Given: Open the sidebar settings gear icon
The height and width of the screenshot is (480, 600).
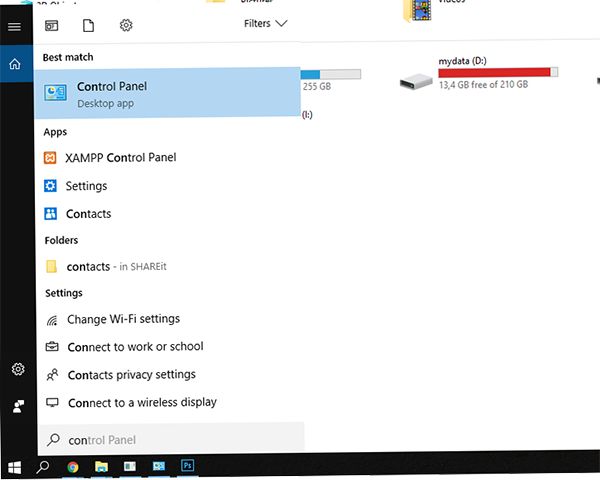Looking at the screenshot, I should click(17, 370).
